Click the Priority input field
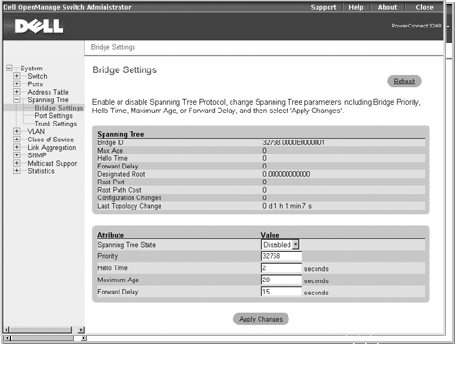This screenshot has width=457, height=367. pos(281,256)
